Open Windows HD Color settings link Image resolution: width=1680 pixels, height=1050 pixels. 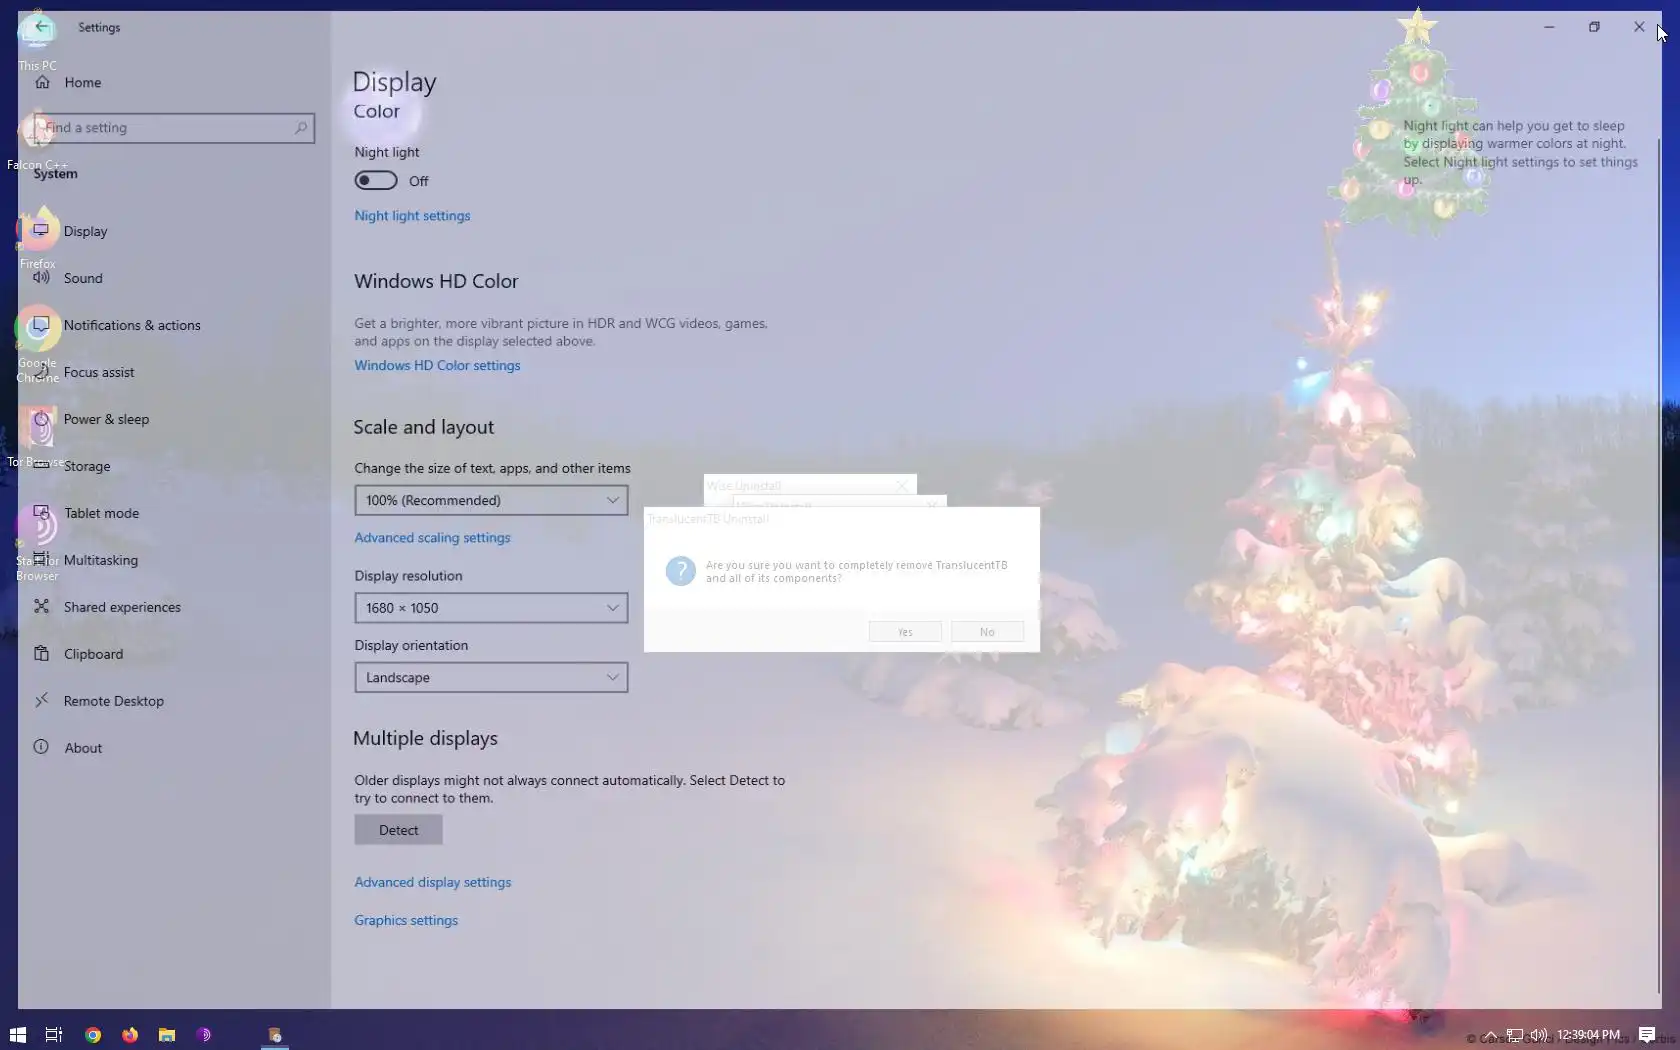[x=437, y=366]
